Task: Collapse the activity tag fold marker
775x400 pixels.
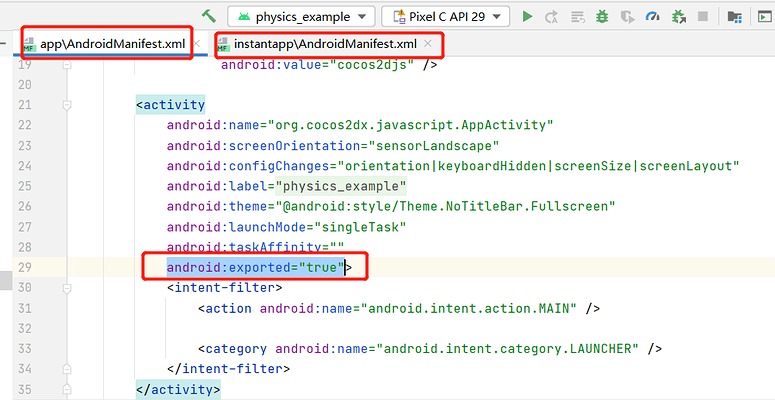Action: pos(68,105)
